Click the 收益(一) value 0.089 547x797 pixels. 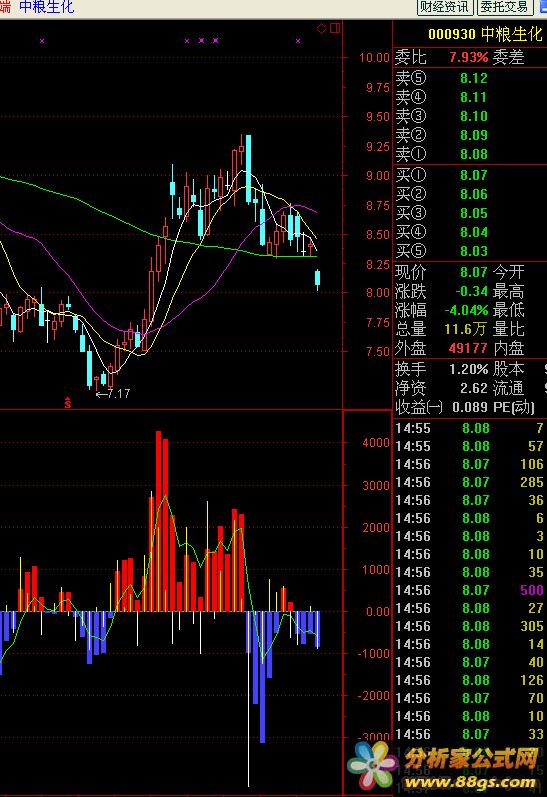click(470, 407)
